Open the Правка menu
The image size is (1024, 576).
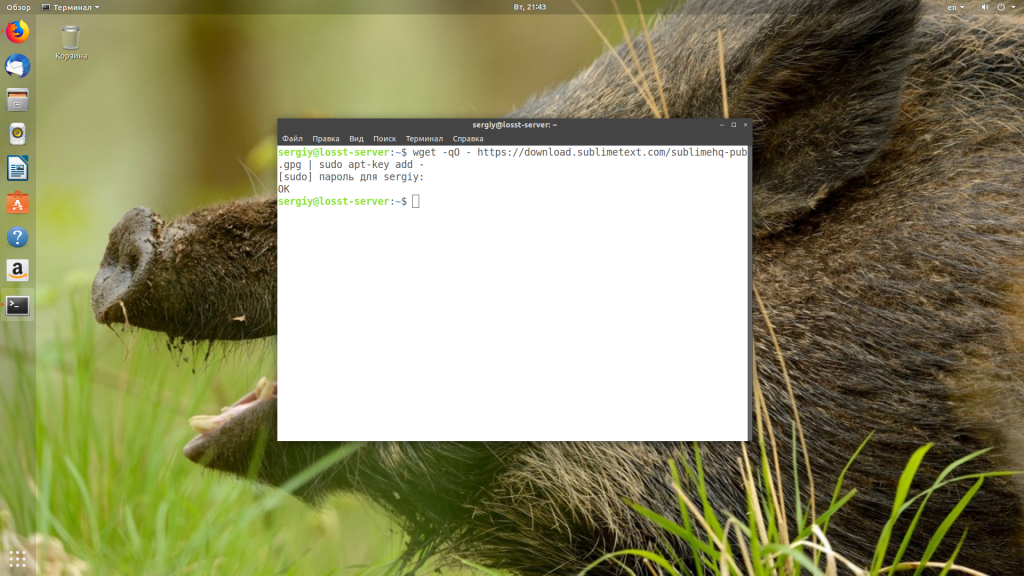[x=325, y=139]
